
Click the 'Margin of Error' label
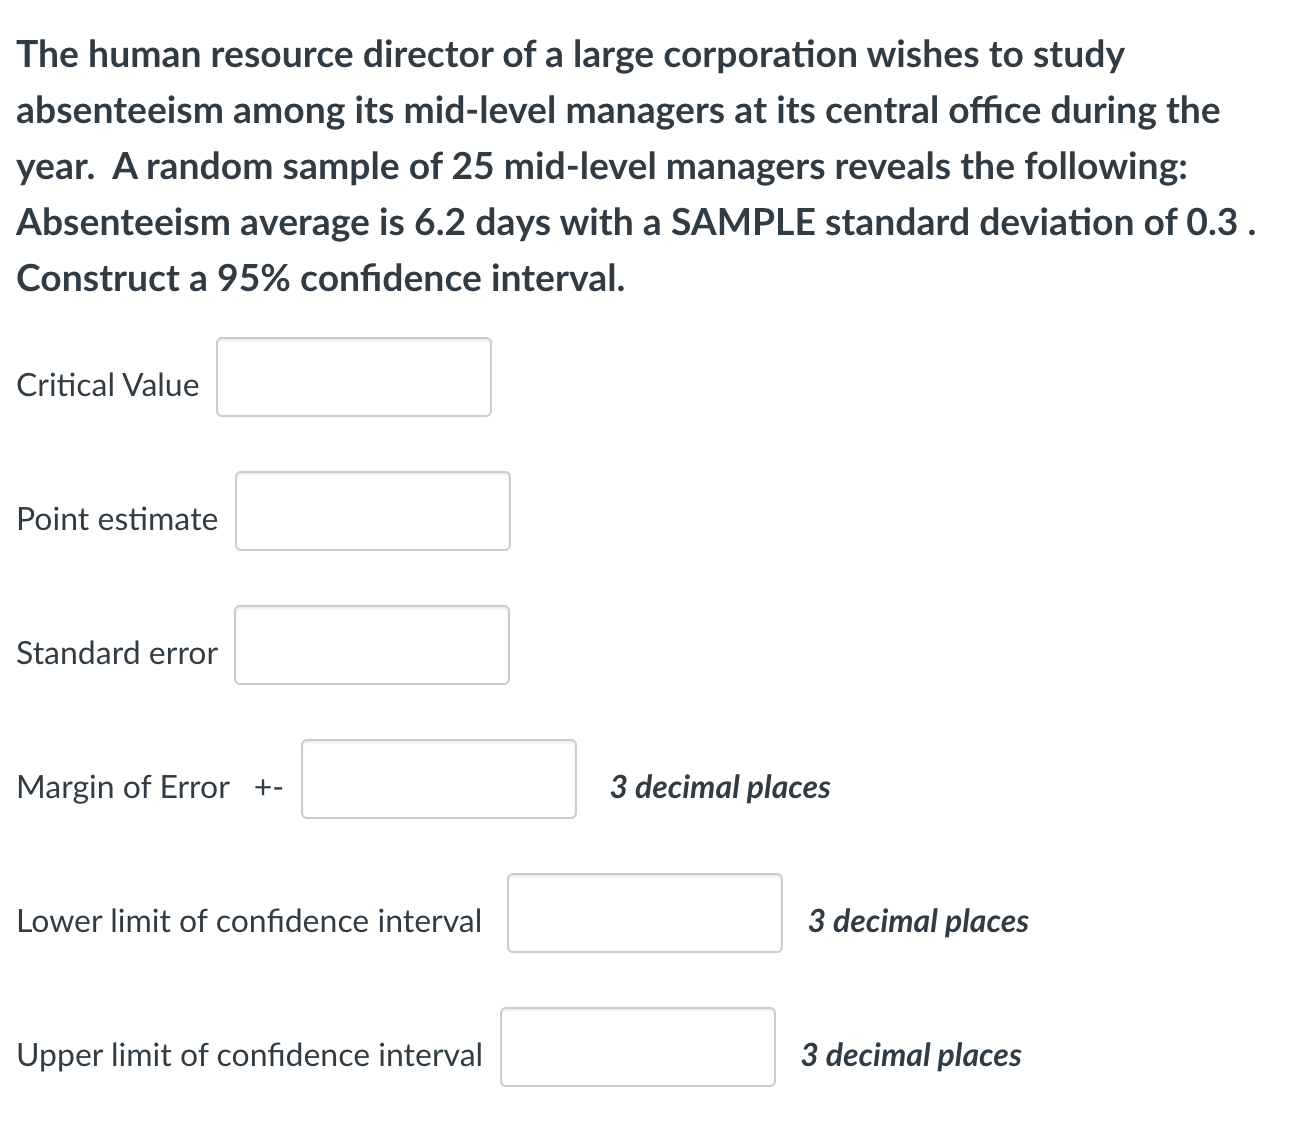pyautogui.click(x=123, y=787)
